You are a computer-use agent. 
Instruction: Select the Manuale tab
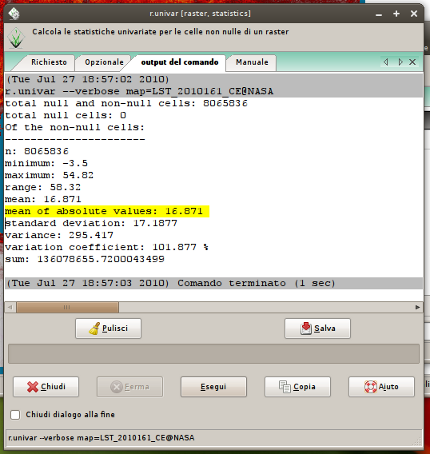tap(252, 62)
